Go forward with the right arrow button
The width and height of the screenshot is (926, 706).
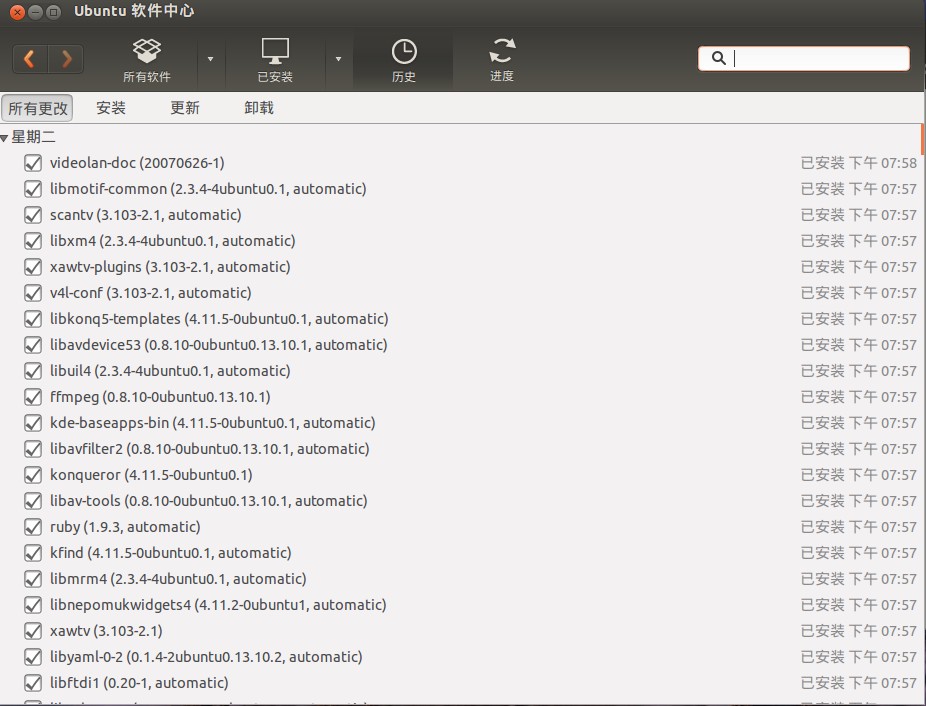[66, 58]
